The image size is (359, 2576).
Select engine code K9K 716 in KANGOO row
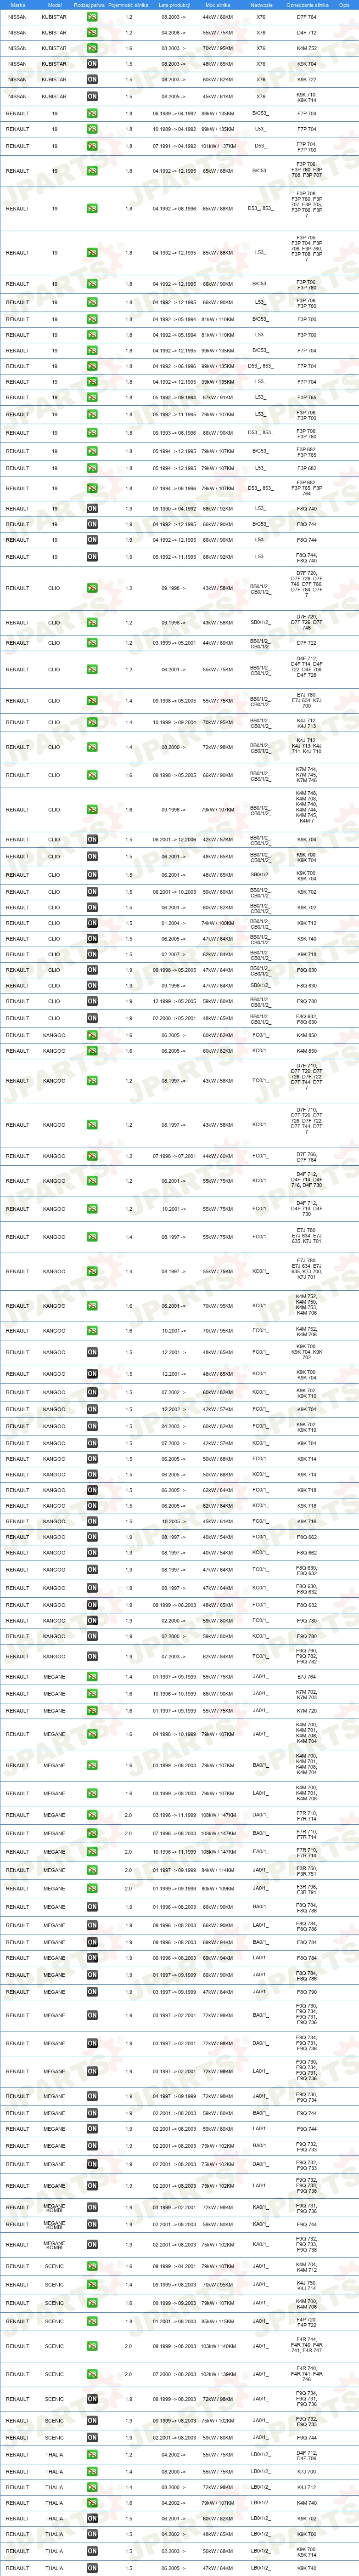[x=307, y=1522]
